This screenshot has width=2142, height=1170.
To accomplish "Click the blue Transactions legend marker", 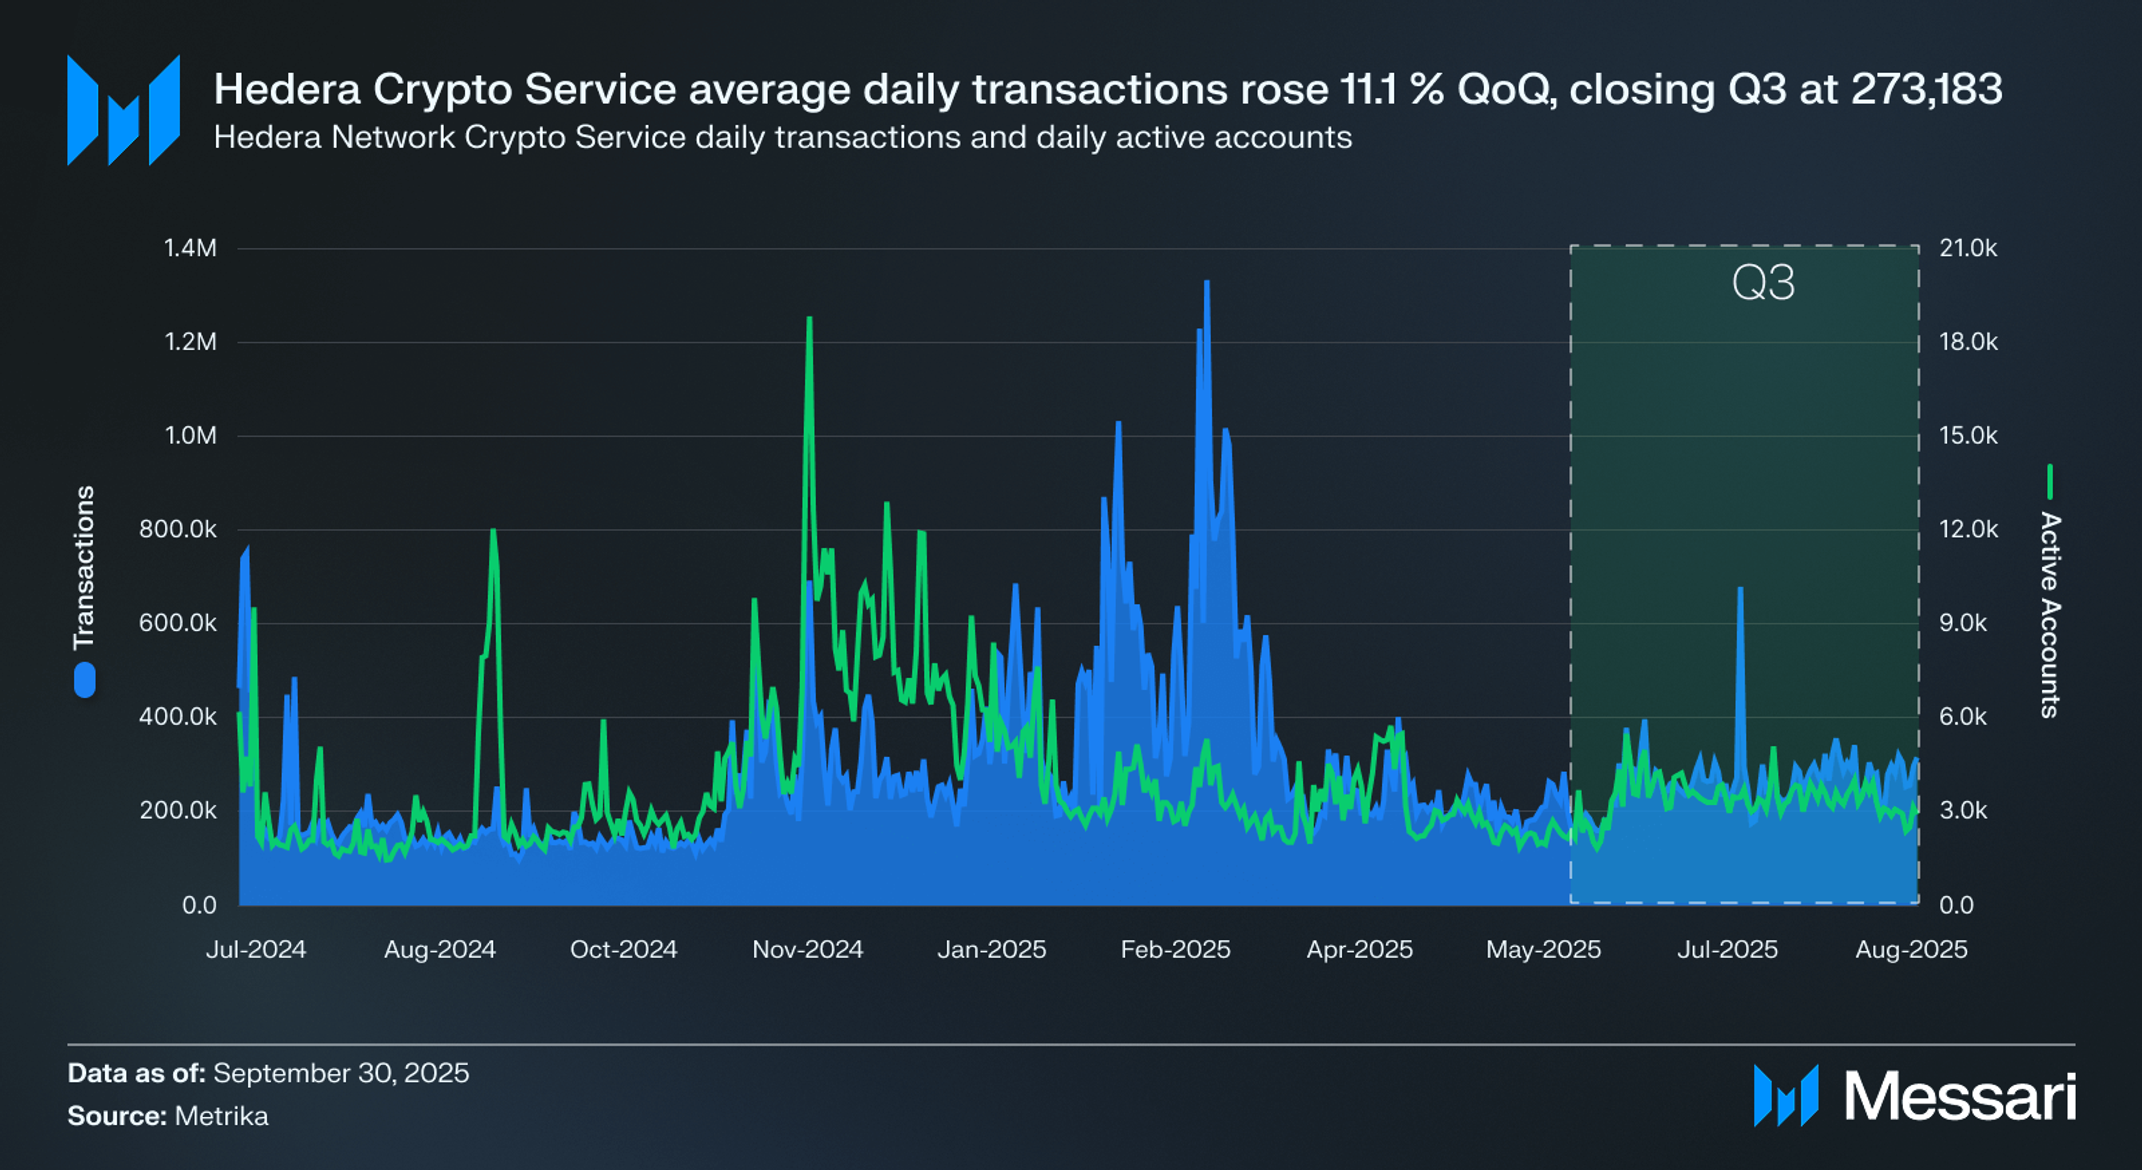I will tap(85, 681).
